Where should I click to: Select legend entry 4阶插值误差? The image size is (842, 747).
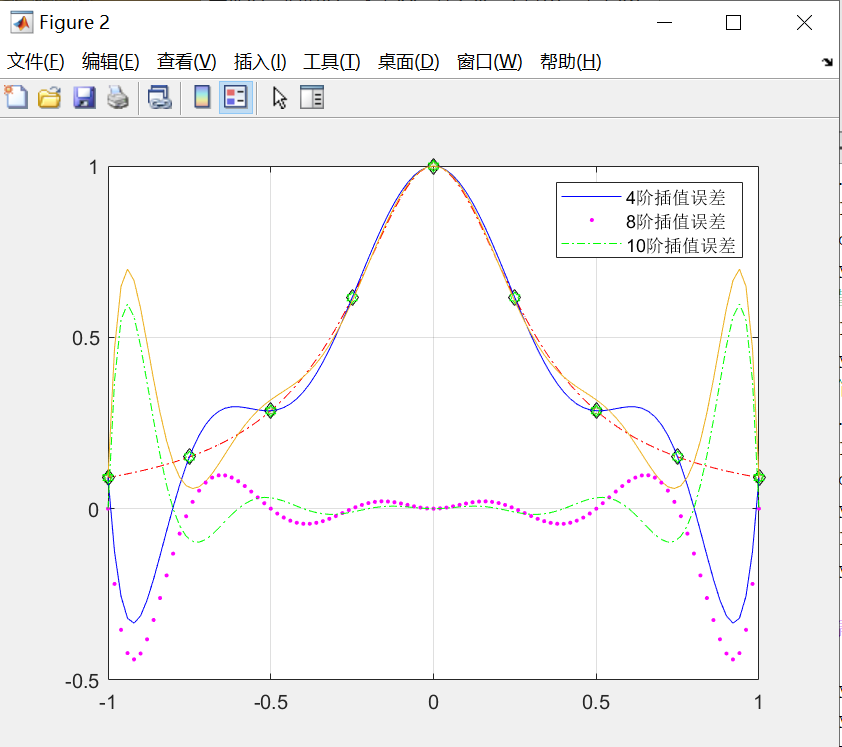(676, 198)
